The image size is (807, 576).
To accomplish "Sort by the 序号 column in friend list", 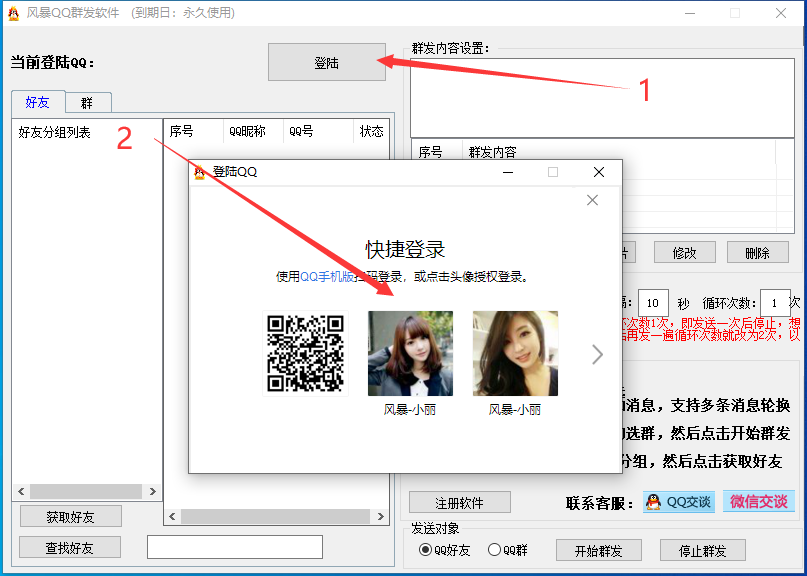I will click(x=193, y=132).
